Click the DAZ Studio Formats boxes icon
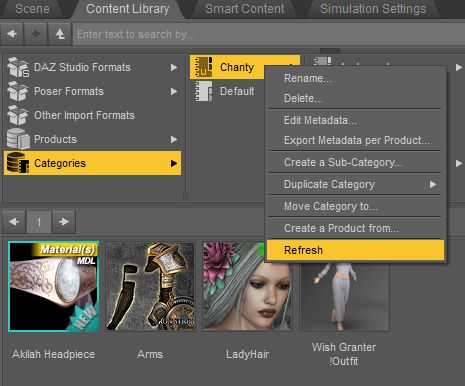The width and height of the screenshot is (465, 386). [x=18, y=67]
